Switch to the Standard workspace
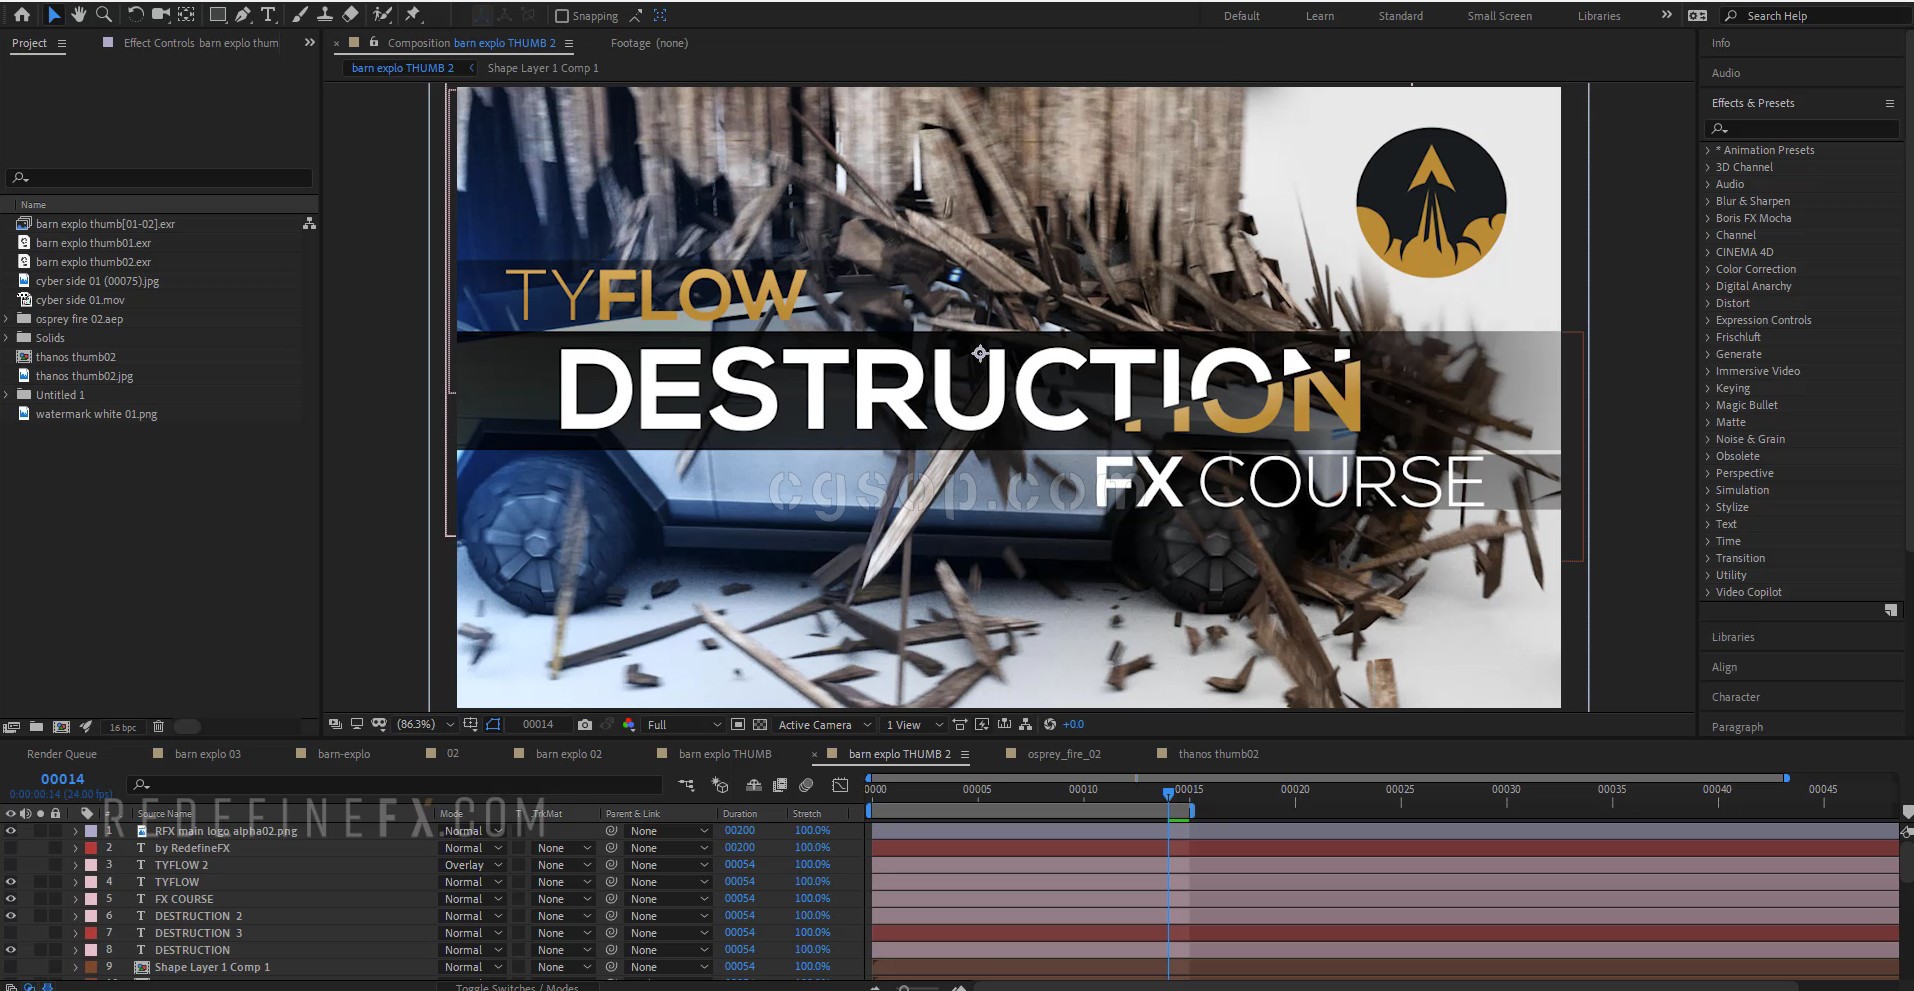 pyautogui.click(x=1400, y=16)
